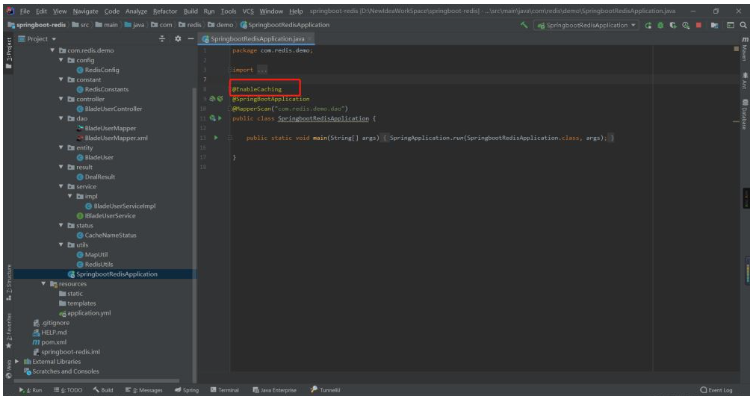Open the TODO tool window

[68, 390]
